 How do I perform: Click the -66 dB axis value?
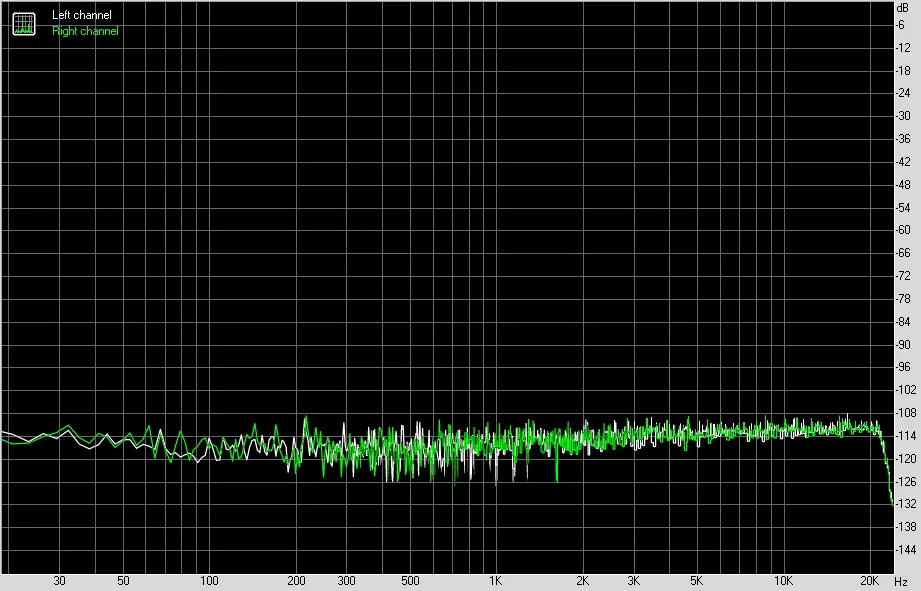[903, 253]
